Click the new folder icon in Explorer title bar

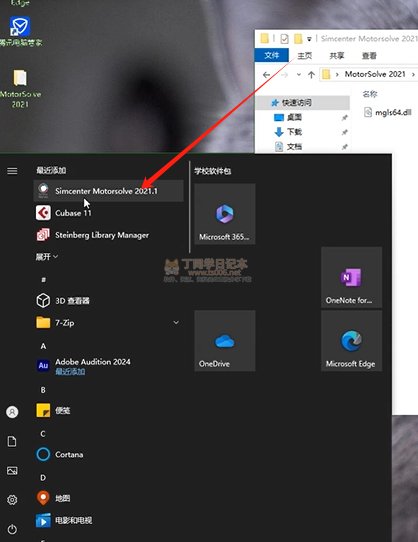click(x=298, y=38)
